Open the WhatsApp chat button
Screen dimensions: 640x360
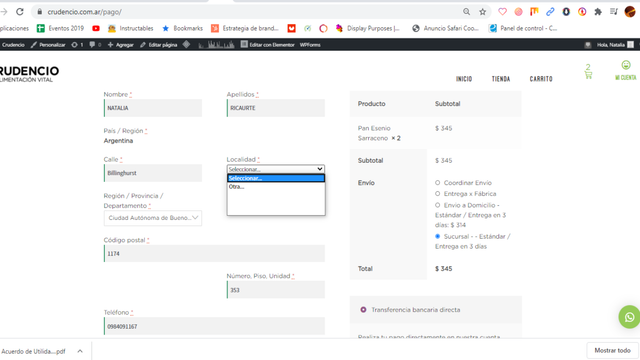pos(629,317)
